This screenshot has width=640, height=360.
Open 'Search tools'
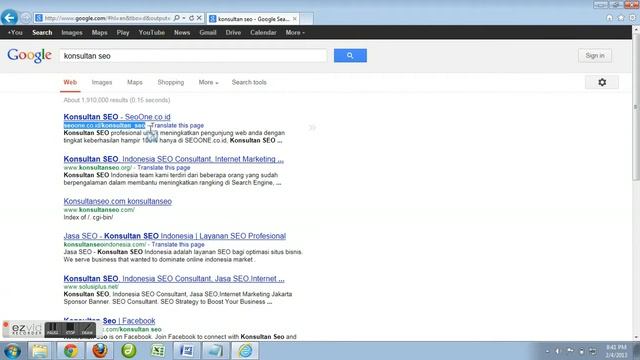point(249,82)
